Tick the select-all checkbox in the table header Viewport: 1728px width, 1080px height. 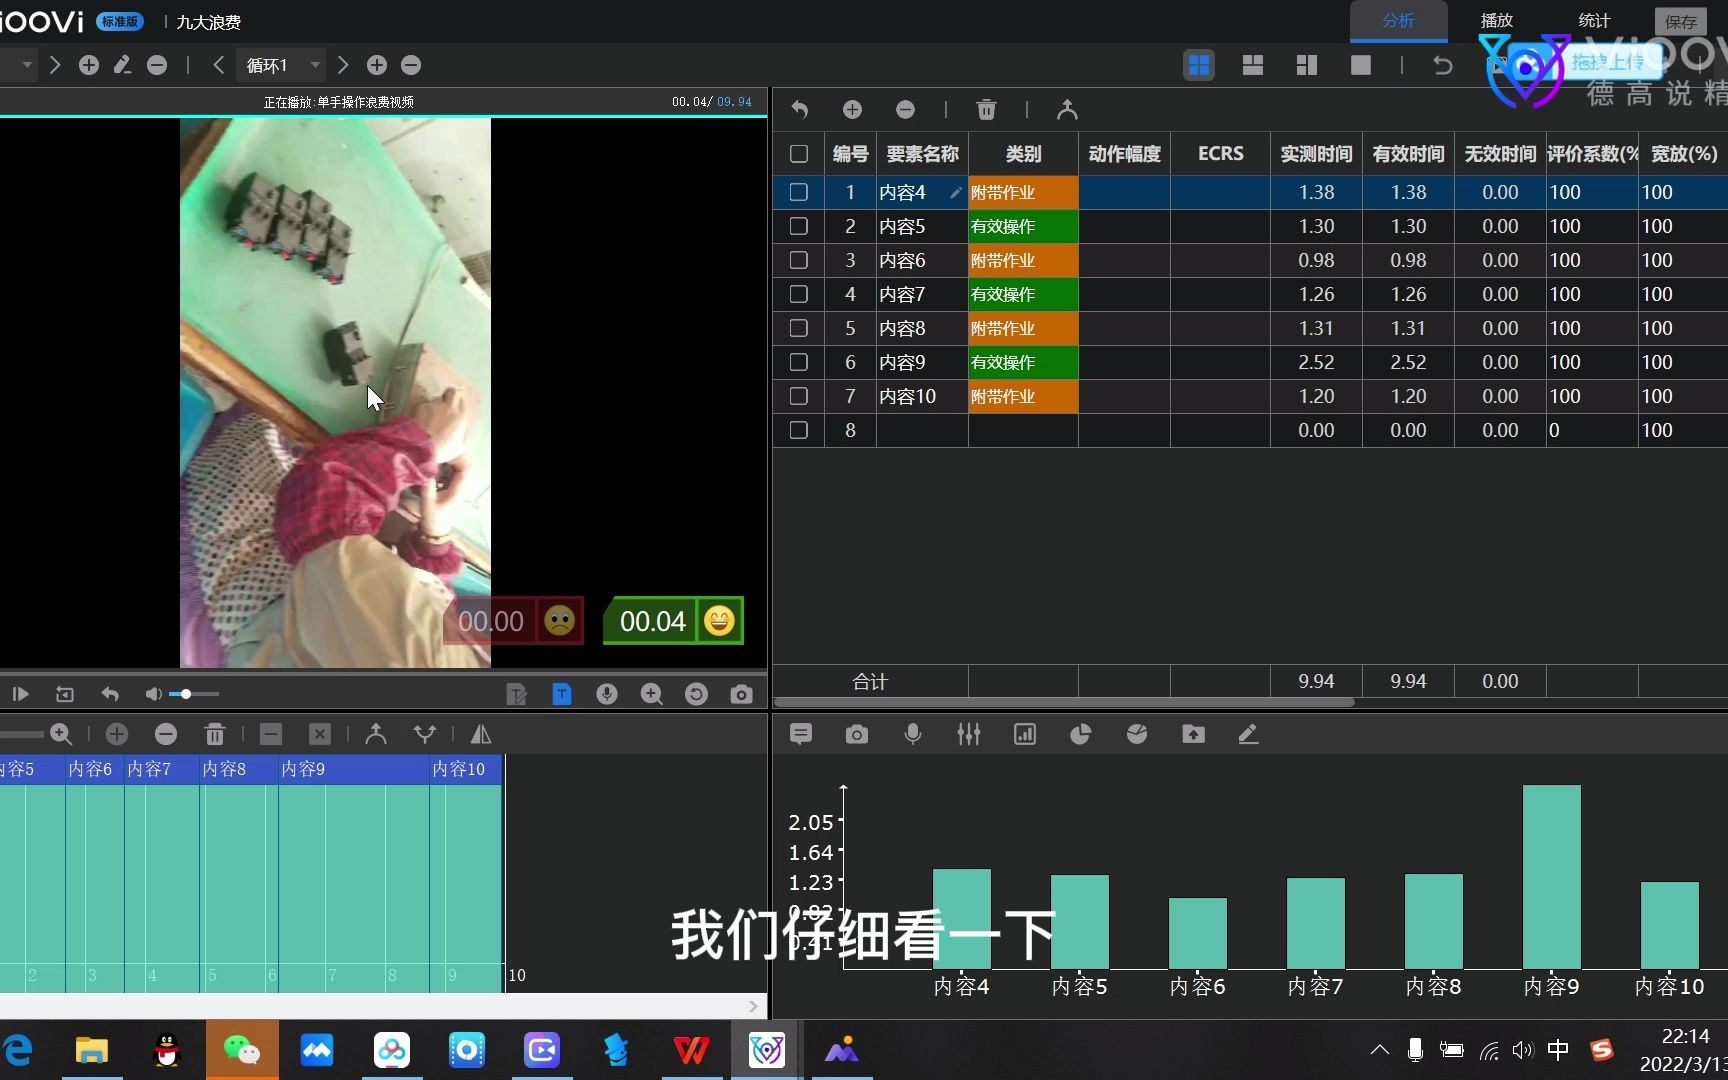(798, 153)
